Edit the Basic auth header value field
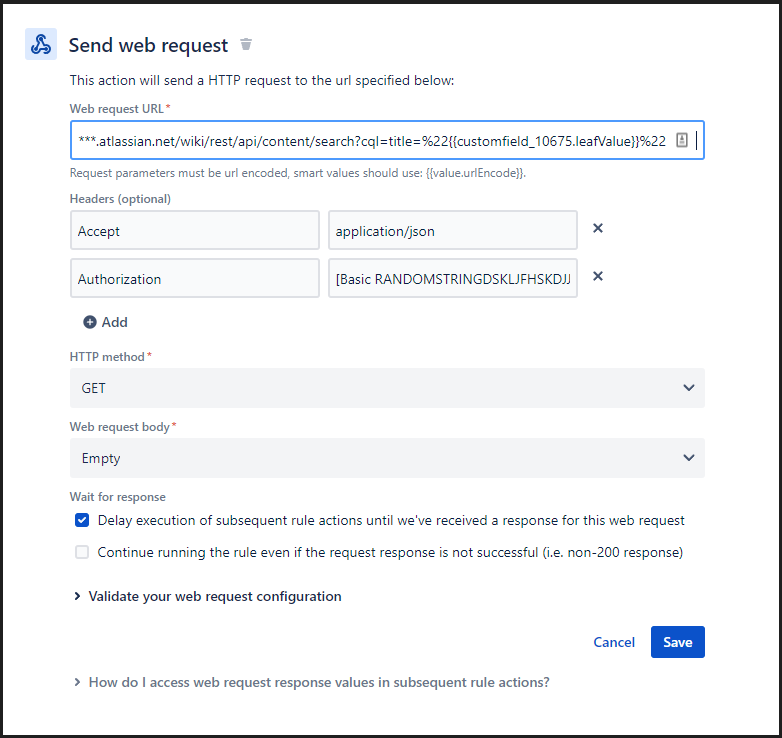The height and width of the screenshot is (738, 782). [452, 279]
